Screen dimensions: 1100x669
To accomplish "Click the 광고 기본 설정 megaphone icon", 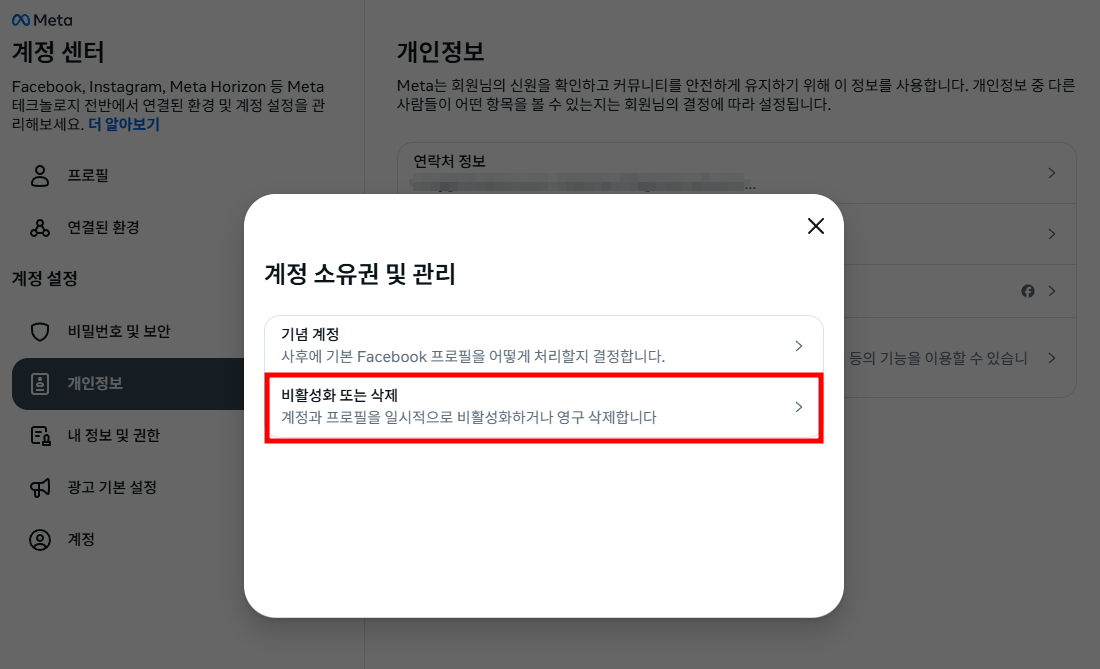I will click(40, 487).
